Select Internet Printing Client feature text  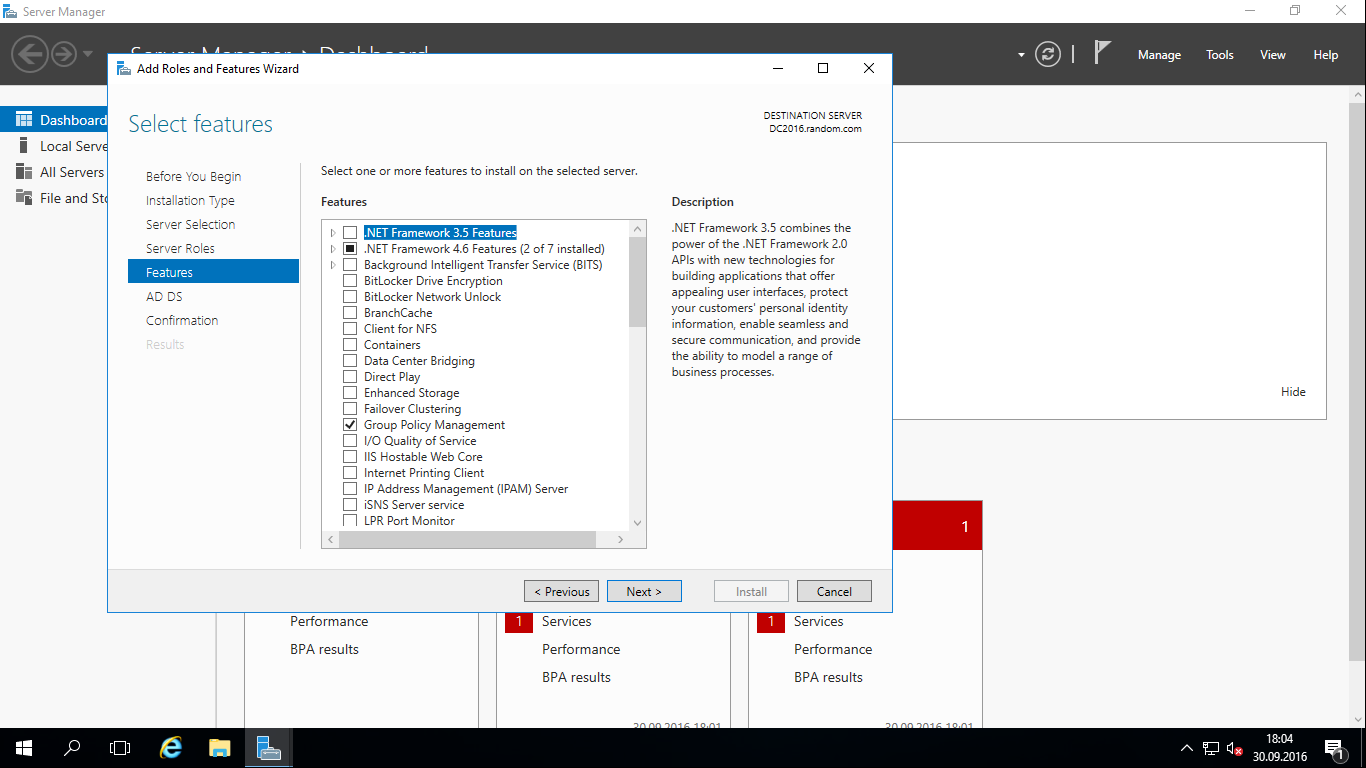click(424, 473)
